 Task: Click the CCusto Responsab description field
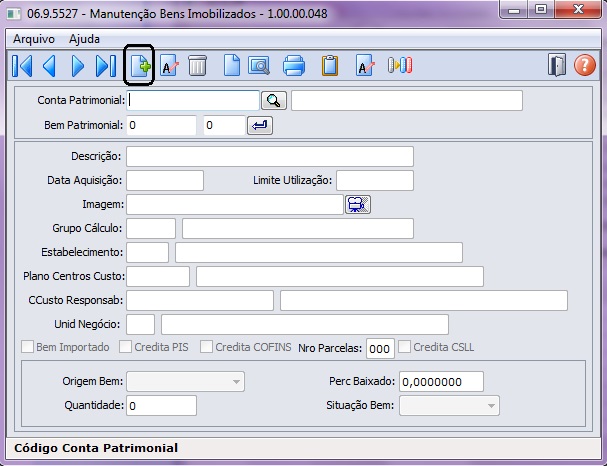click(x=424, y=300)
